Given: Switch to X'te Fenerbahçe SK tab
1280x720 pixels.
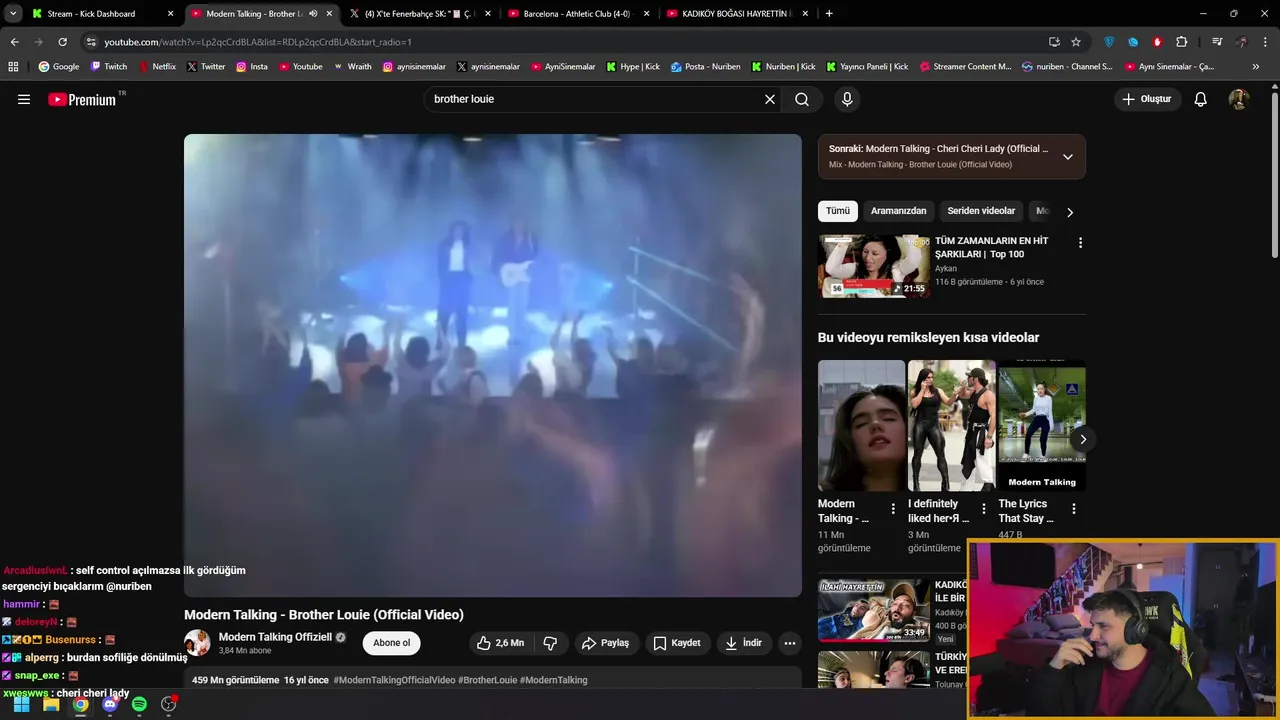Looking at the screenshot, I should pyautogui.click(x=420, y=14).
